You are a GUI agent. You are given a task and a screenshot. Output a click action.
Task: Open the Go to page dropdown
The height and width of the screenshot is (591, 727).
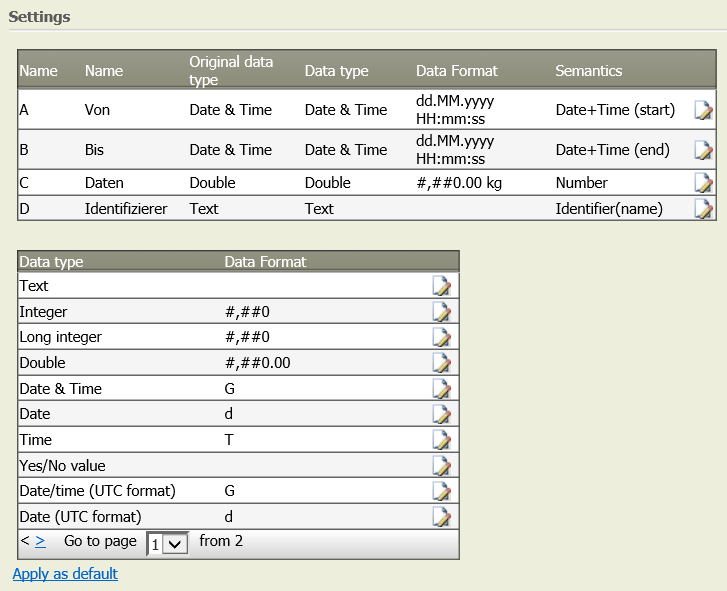[167, 543]
